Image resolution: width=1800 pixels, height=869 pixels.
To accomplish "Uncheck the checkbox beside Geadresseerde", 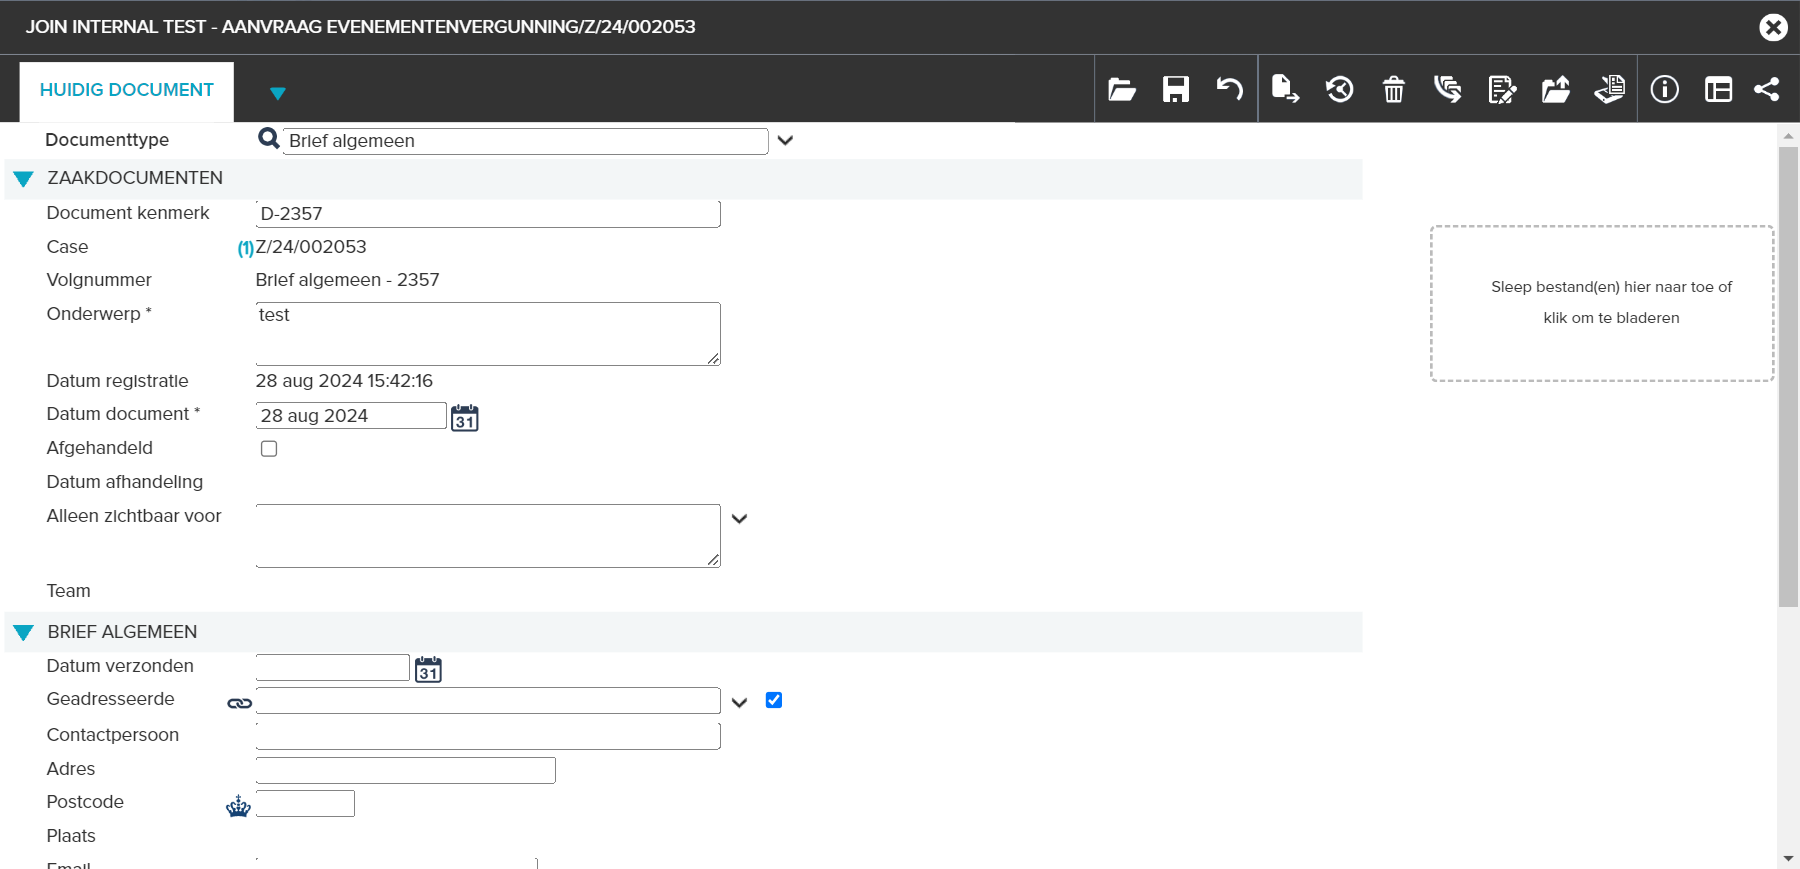I will coord(774,700).
